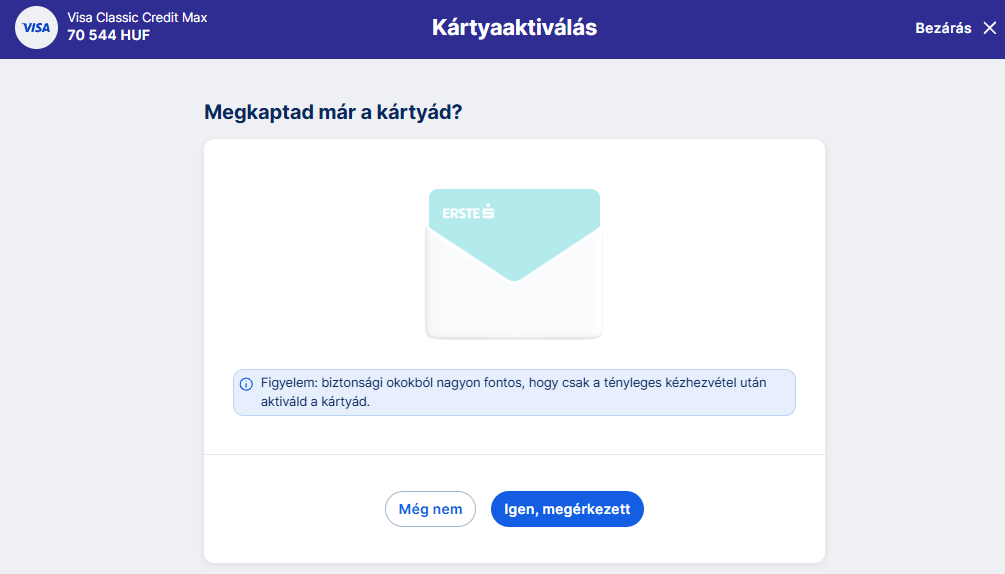Click the envelope illustration's white front pocket
This screenshot has height=574, width=1005.
pyautogui.click(x=514, y=310)
